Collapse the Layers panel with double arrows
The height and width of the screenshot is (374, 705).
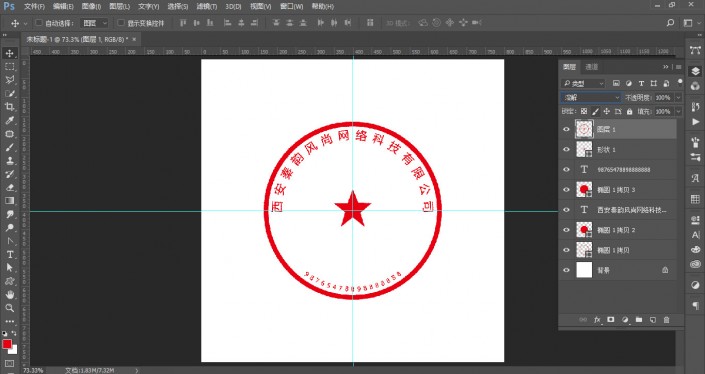pos(666,67)
